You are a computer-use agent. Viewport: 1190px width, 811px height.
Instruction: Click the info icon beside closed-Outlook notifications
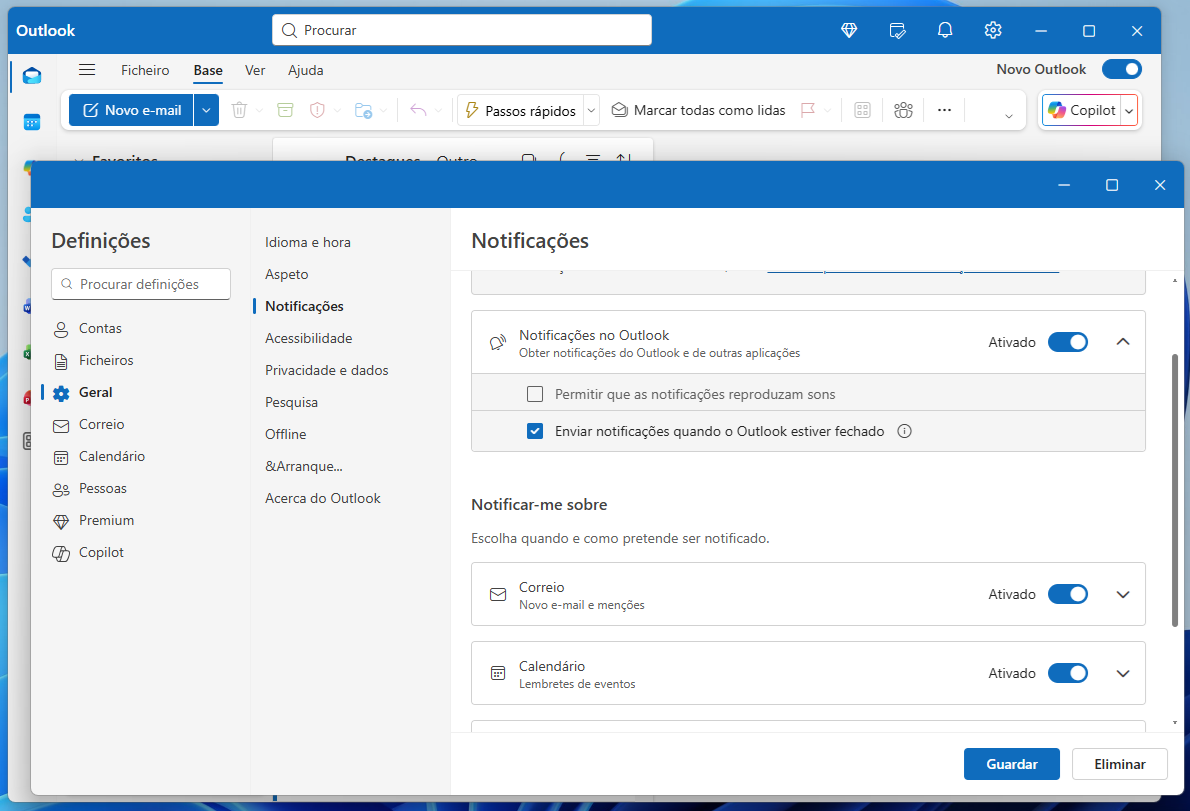coord(905,432)
